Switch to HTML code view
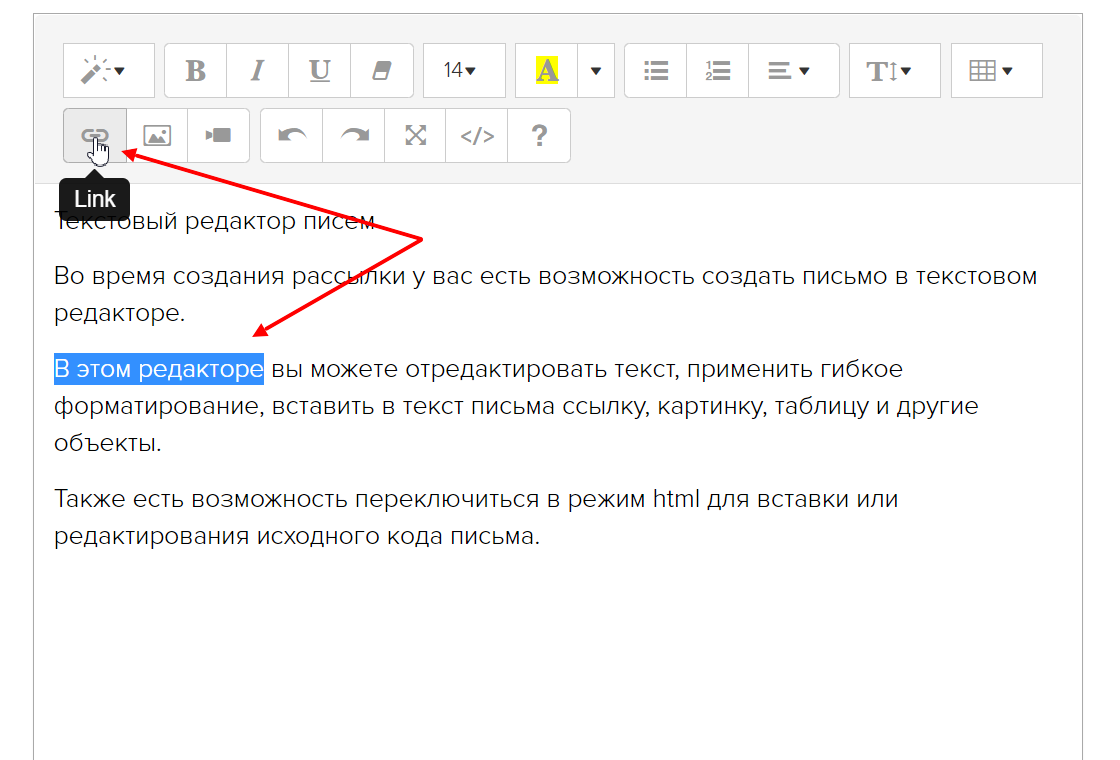 point(476,136)
